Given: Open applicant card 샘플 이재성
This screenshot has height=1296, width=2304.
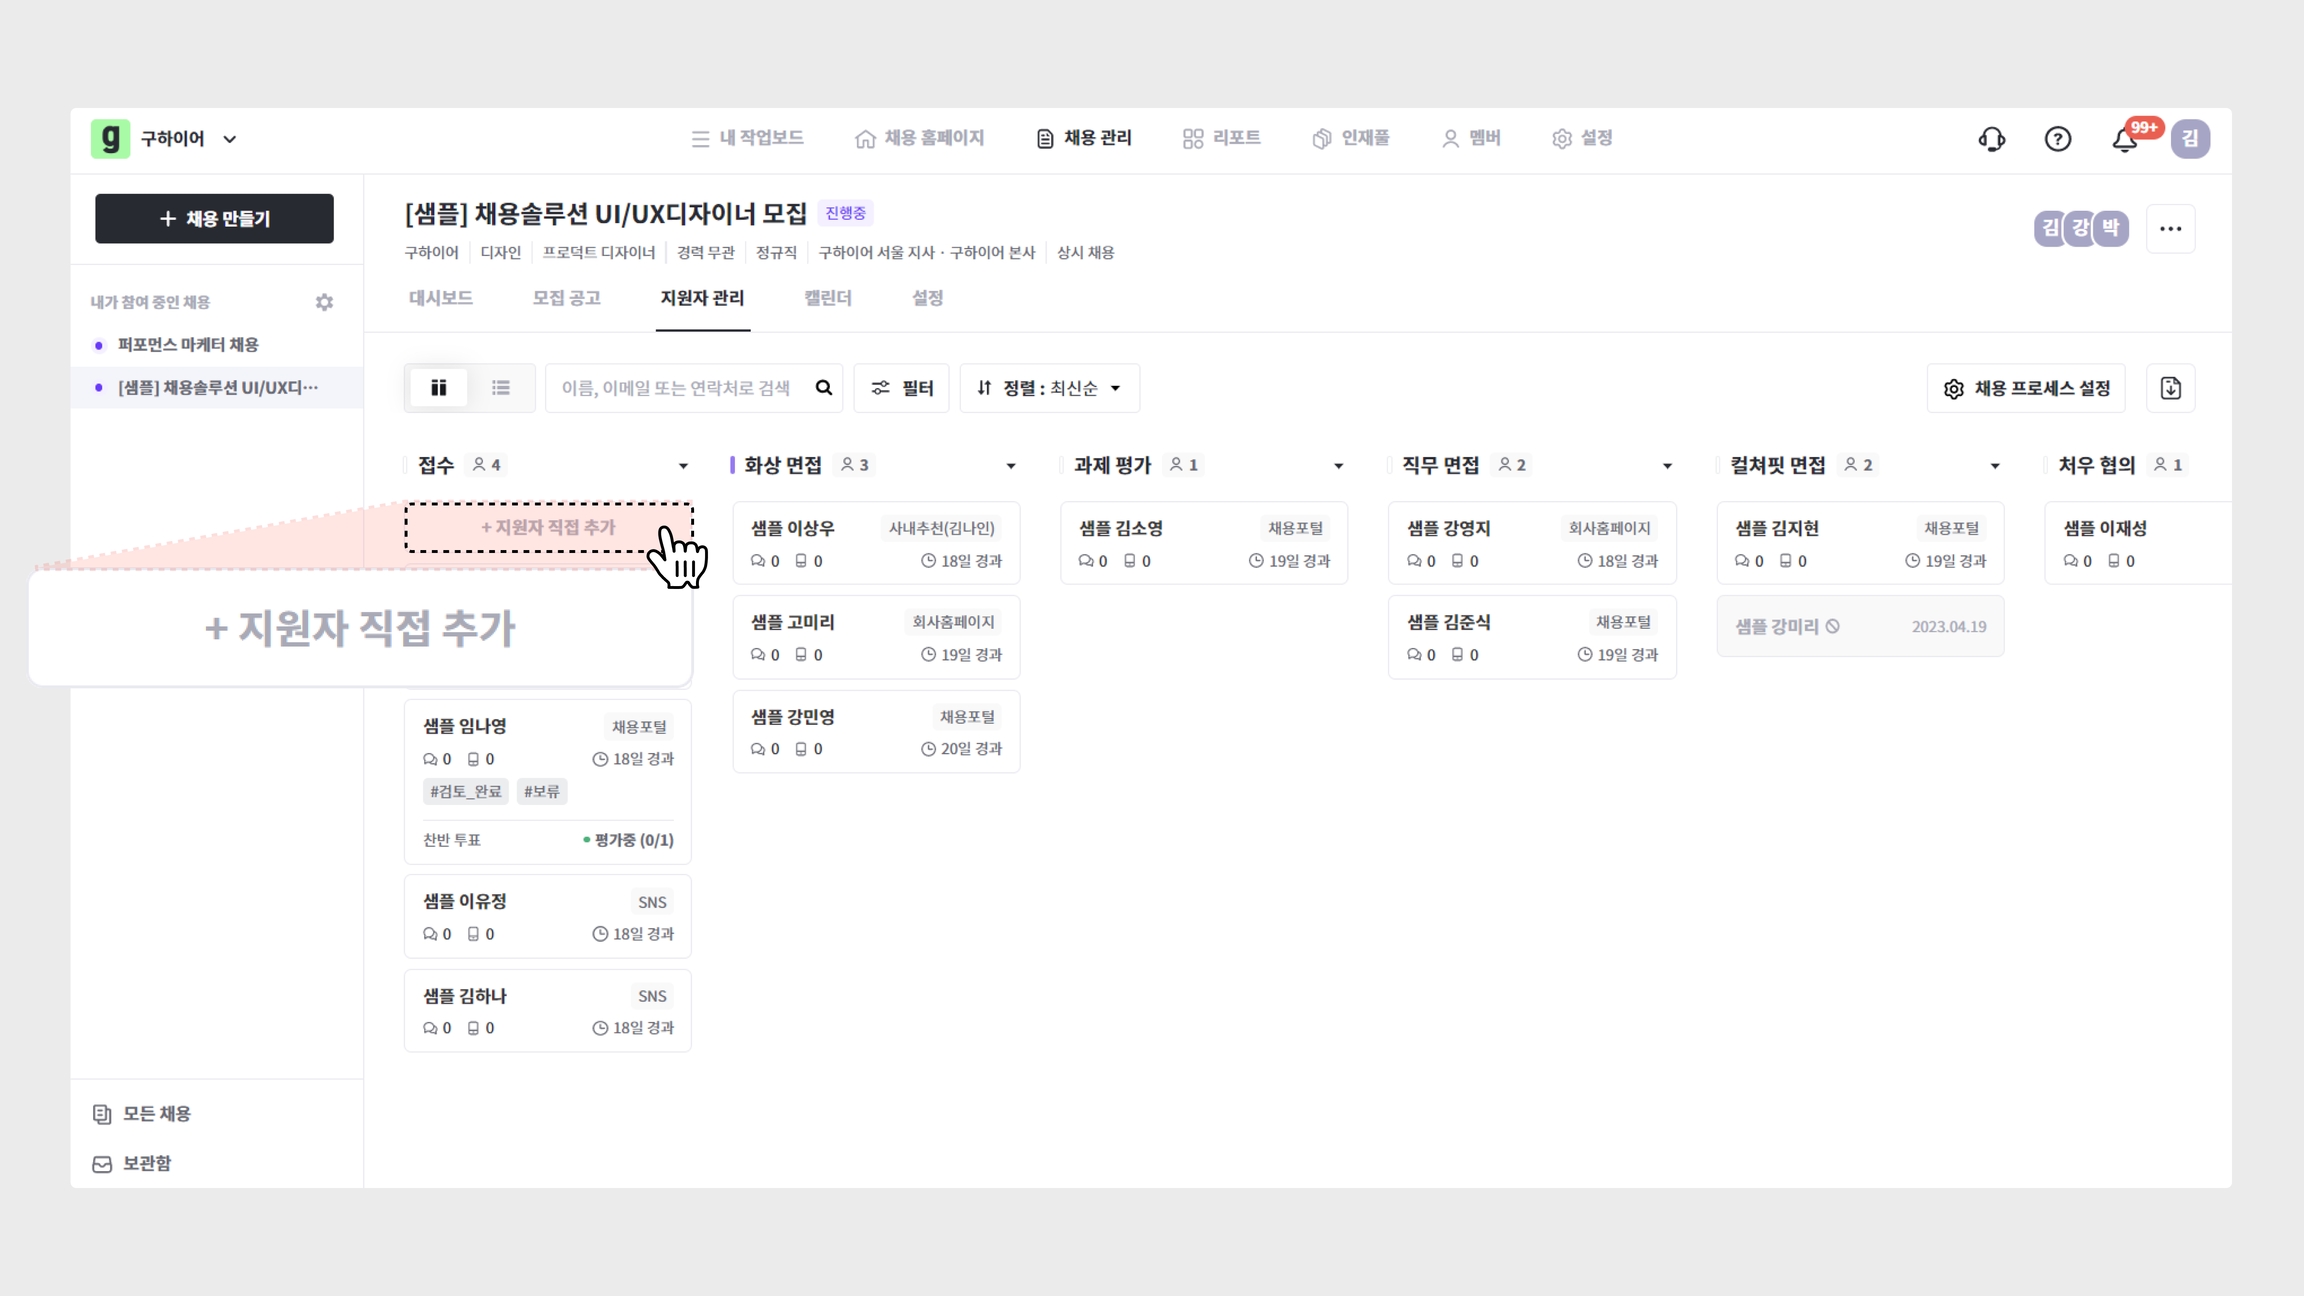Looking at the screenshot, I should coord(2138,543).
